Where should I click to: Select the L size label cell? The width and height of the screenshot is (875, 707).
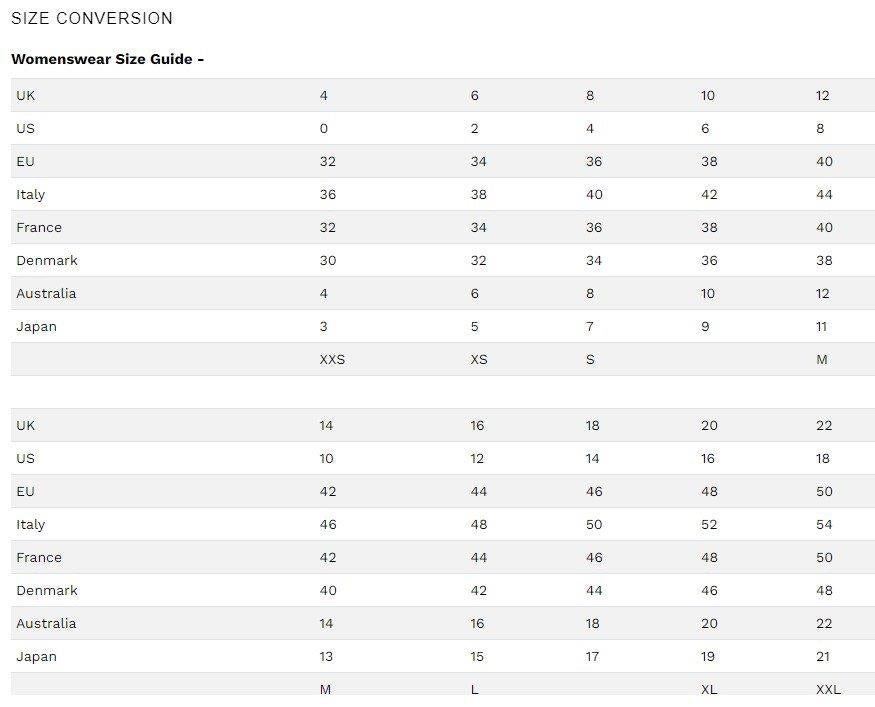475,689
